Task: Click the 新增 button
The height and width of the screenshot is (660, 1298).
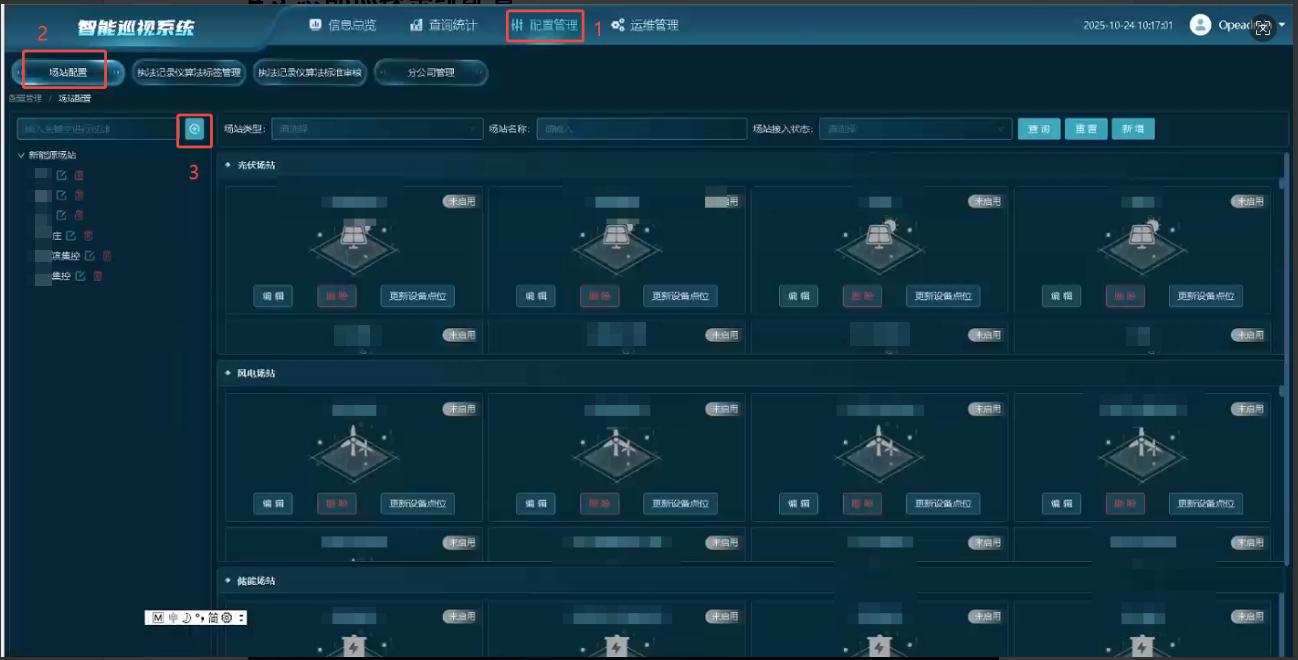Action: 1132,129
